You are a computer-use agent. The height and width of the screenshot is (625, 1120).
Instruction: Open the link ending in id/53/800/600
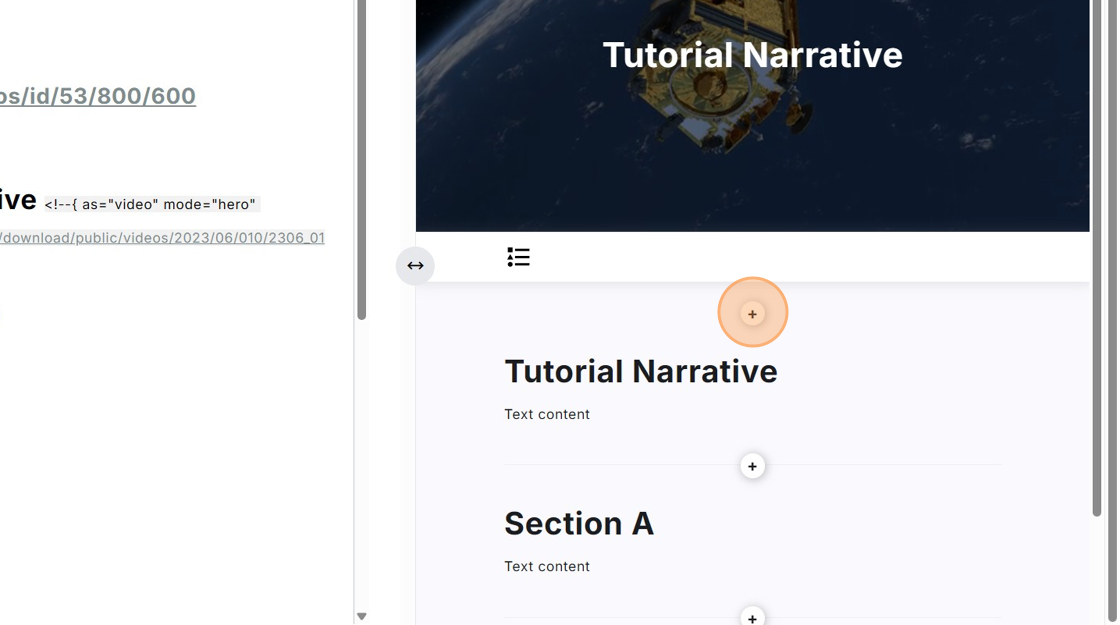(97, 96)
